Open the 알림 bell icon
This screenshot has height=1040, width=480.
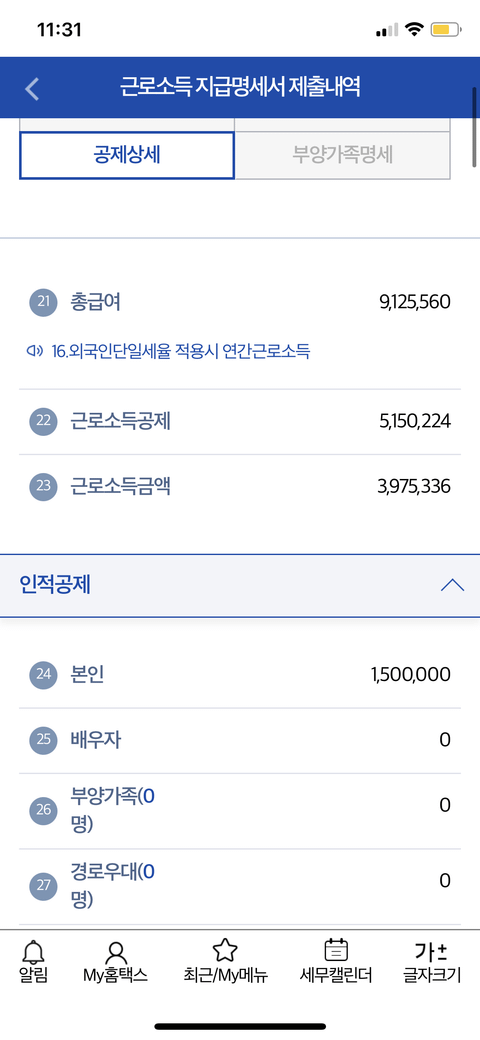[x=32, y=952]
